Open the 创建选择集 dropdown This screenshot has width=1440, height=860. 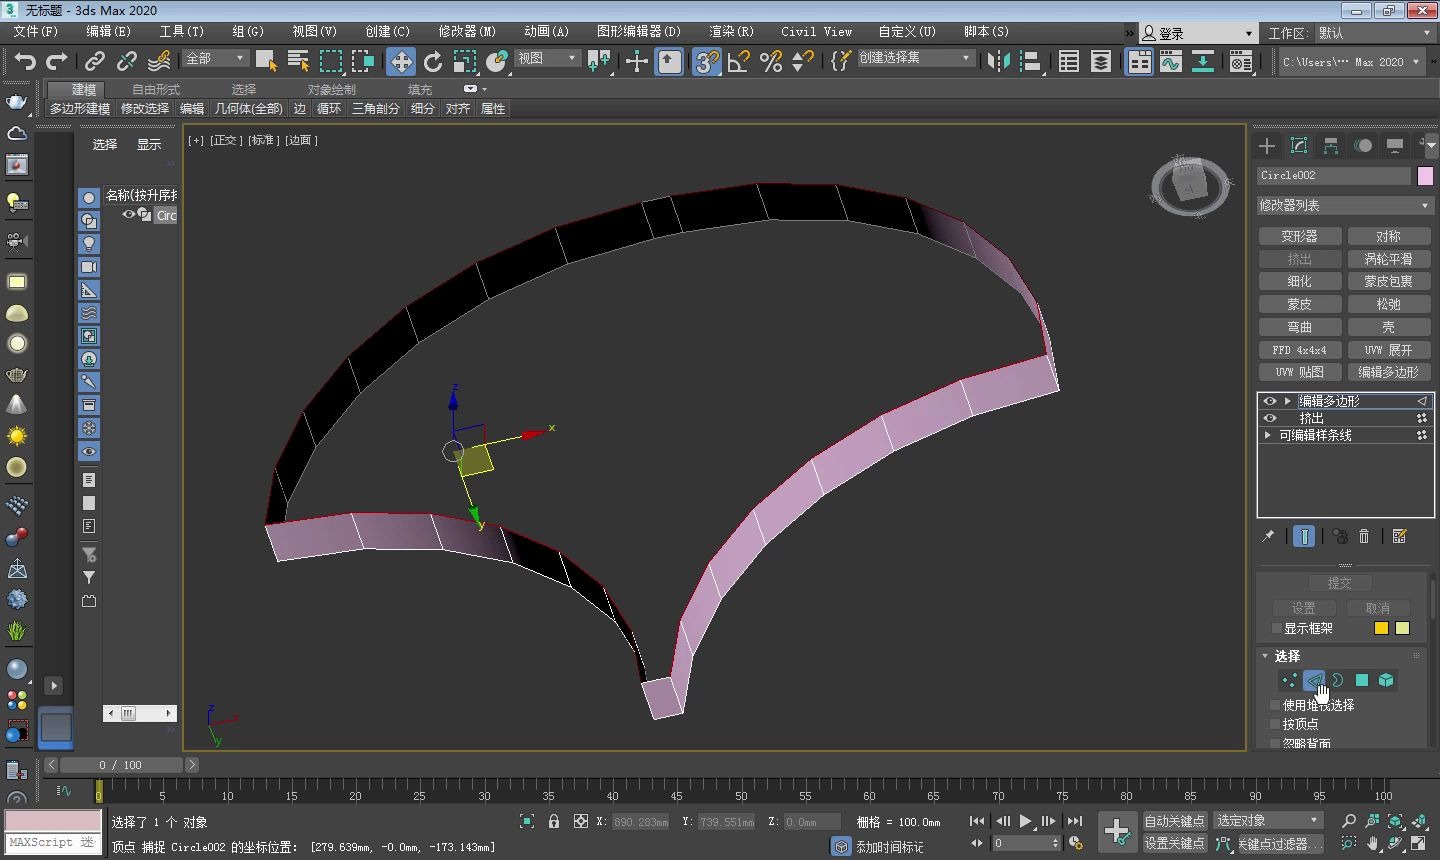point(915,58)
